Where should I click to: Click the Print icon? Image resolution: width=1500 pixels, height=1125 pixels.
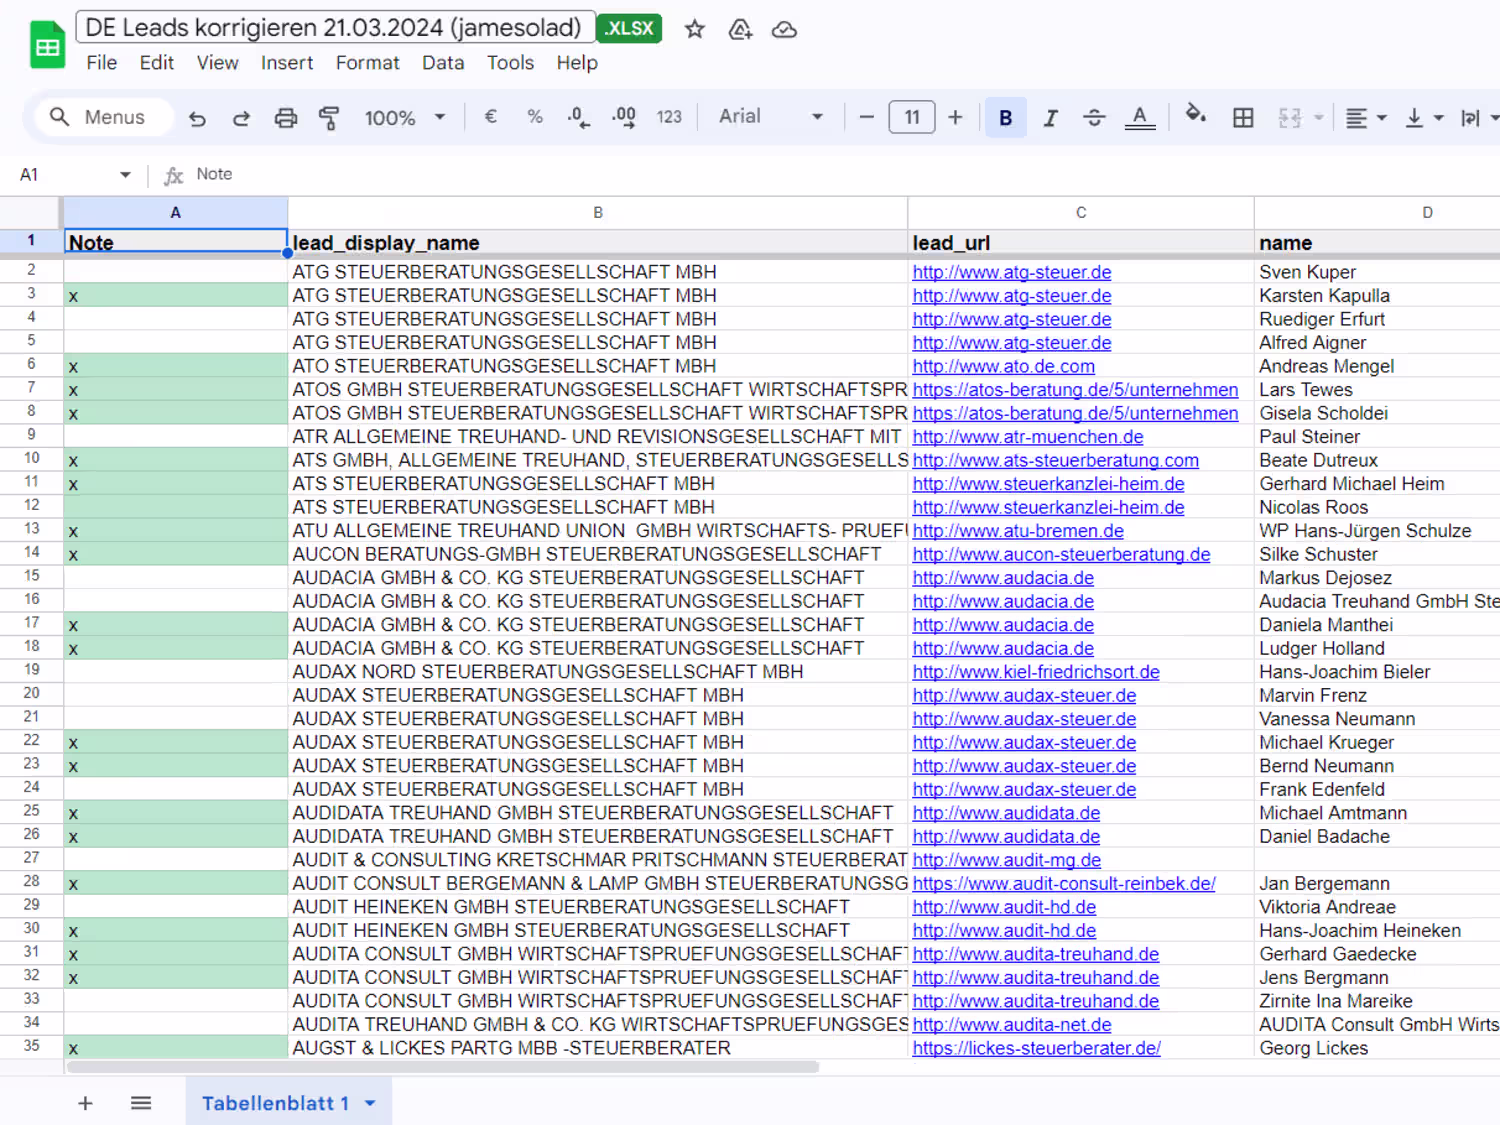point(286,118)
